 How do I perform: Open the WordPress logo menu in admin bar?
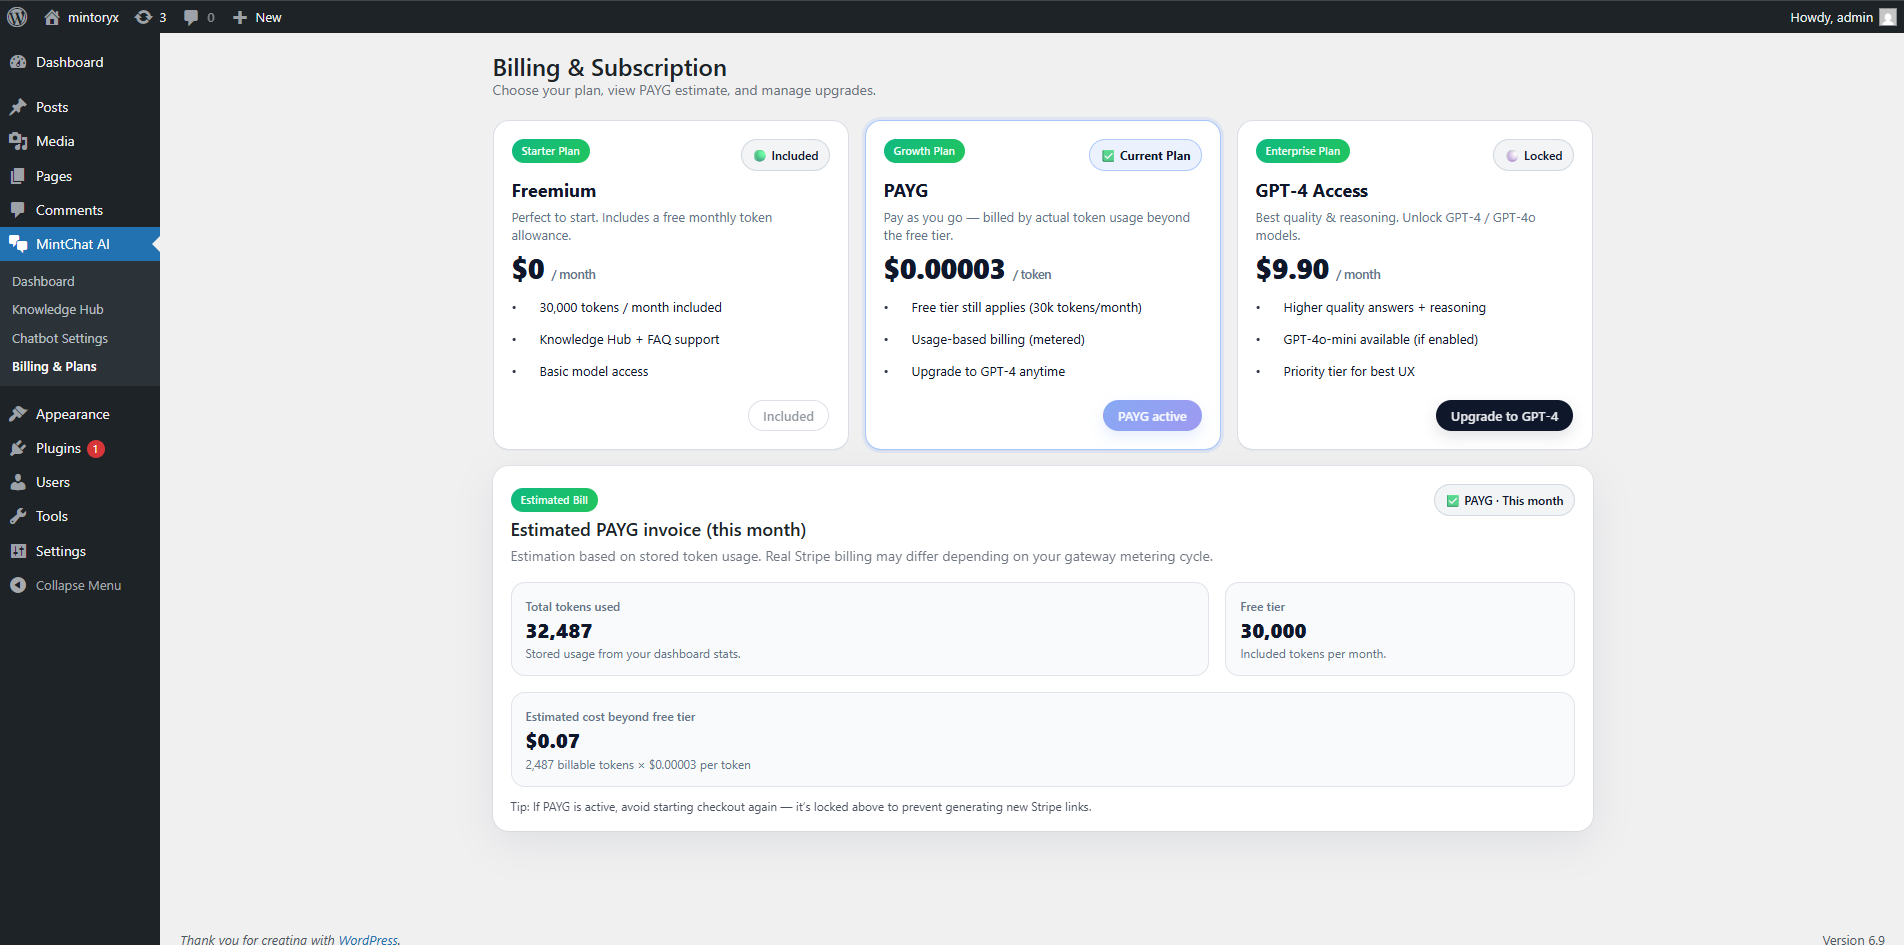tap(17, 16)
